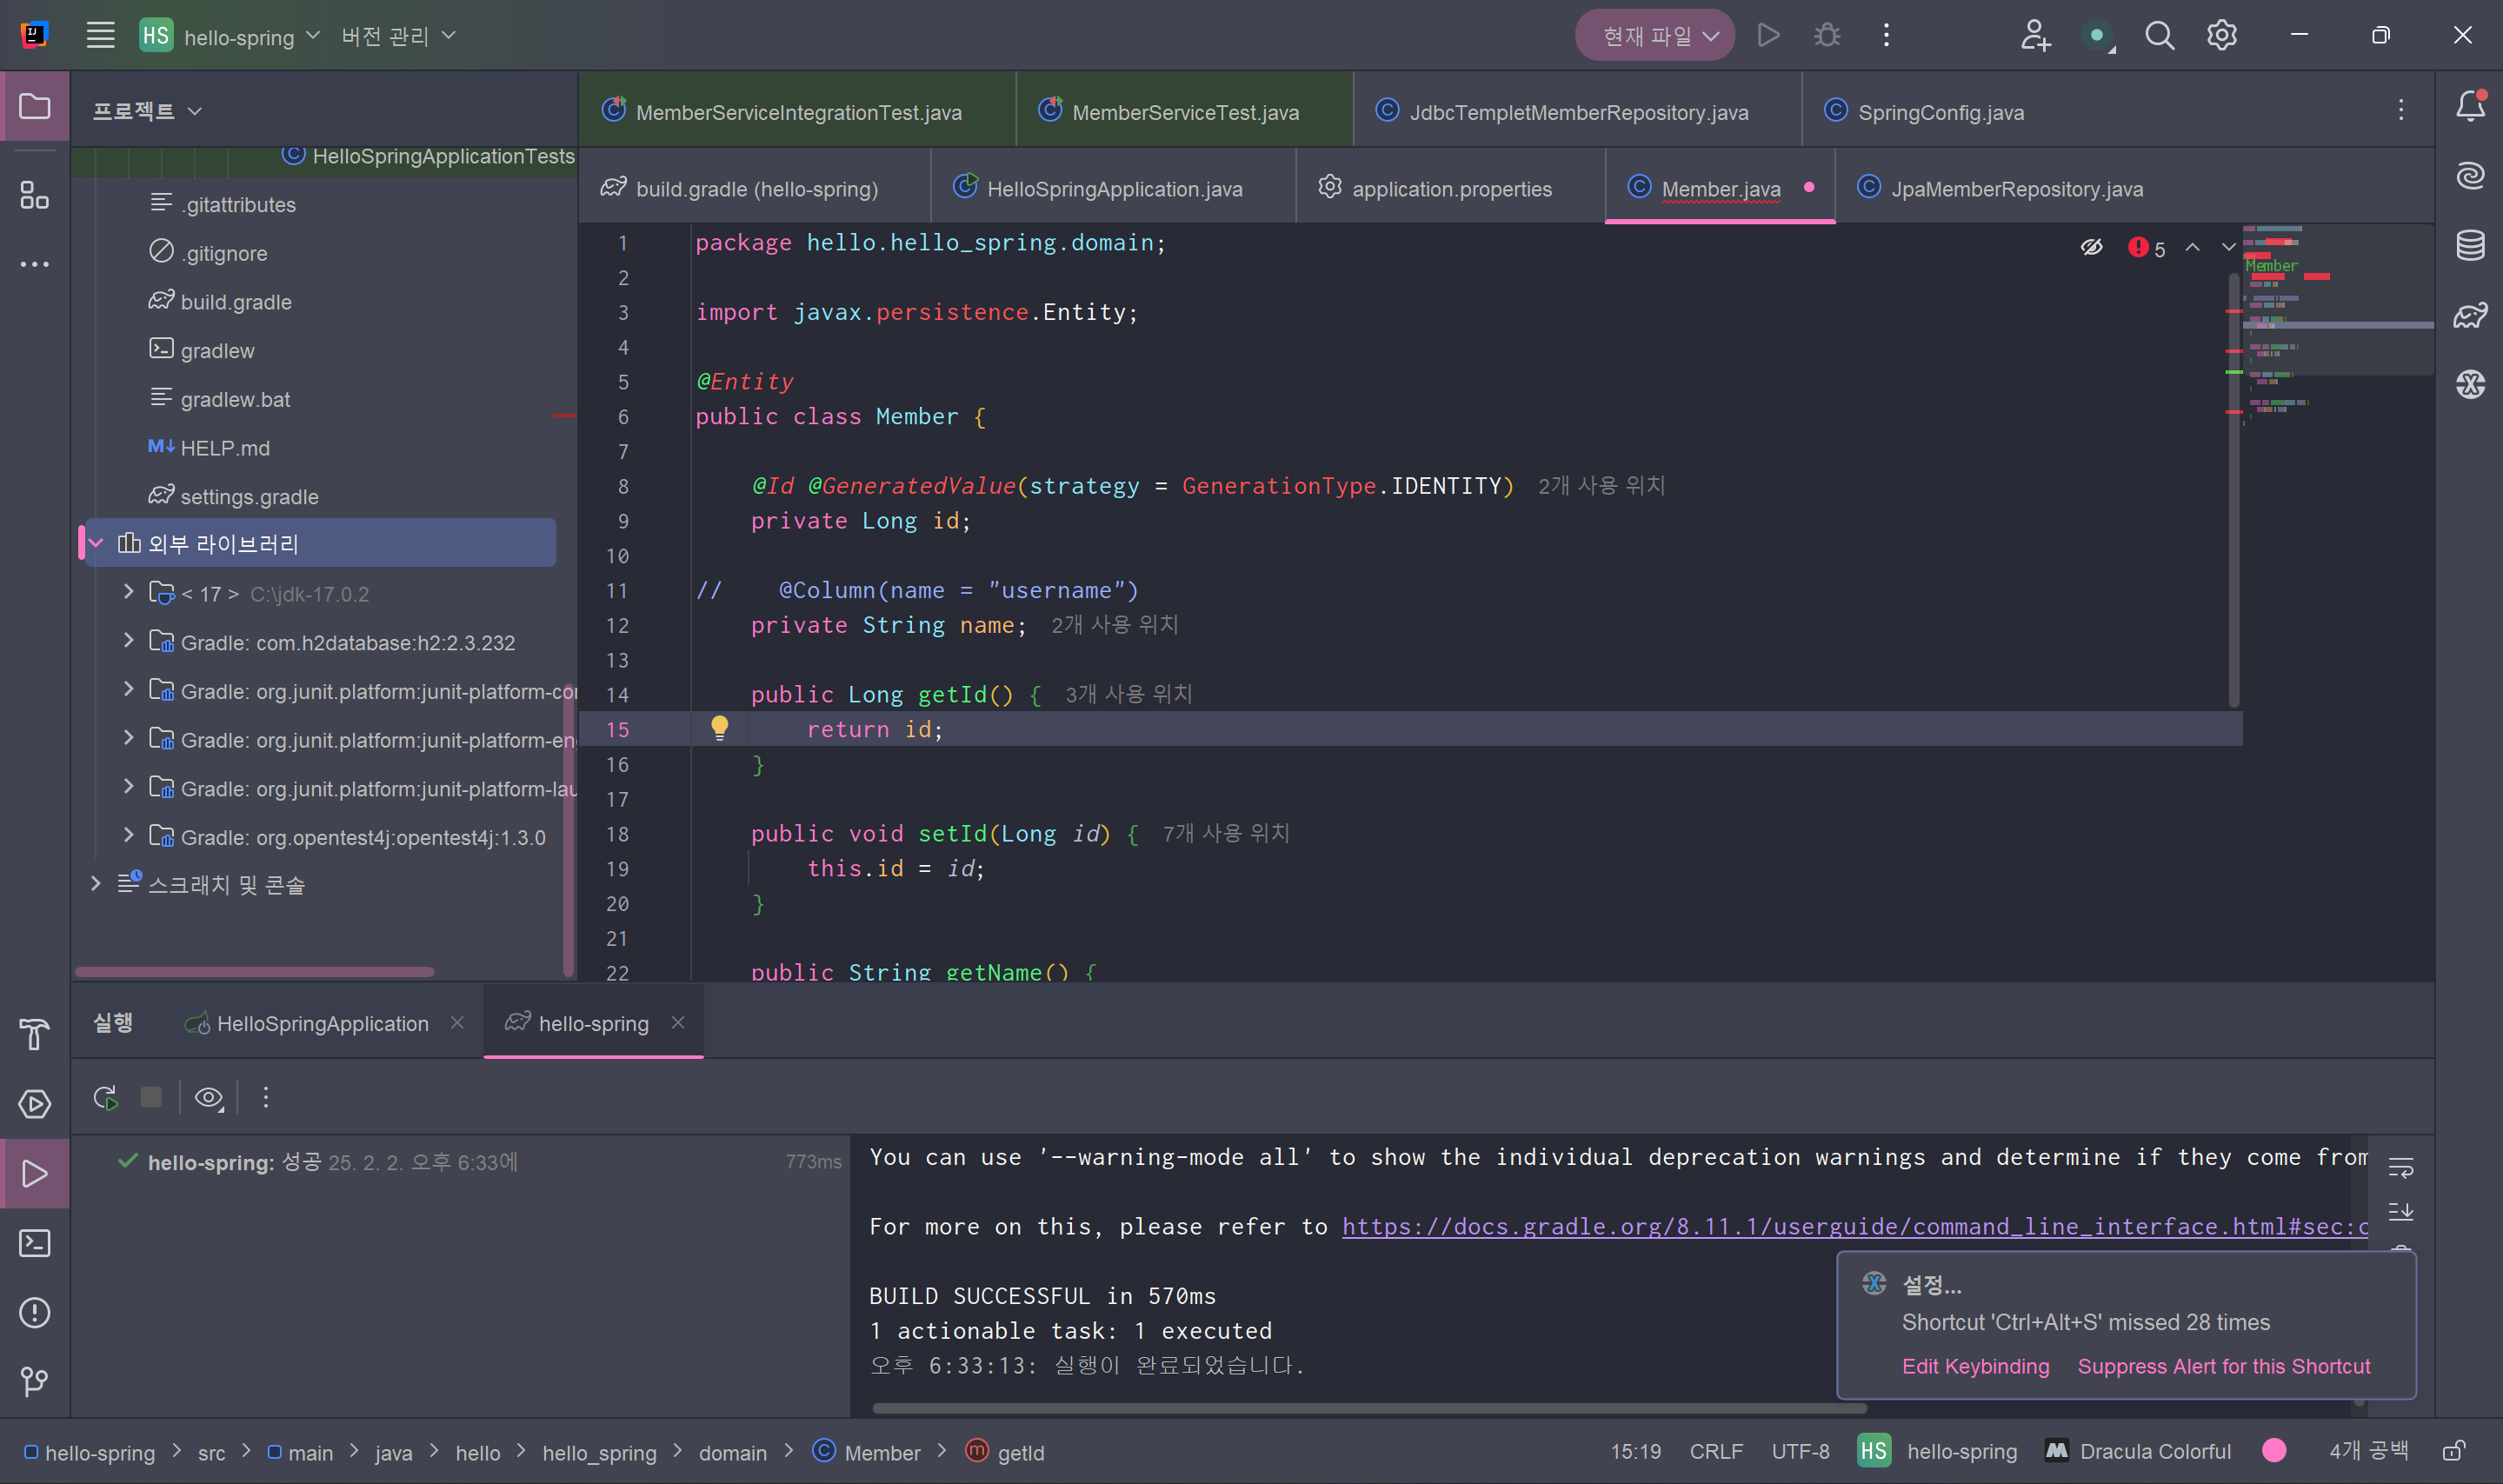
Task: Go to previous highlighted error arrow
Action: click(x=2192, y=247)
